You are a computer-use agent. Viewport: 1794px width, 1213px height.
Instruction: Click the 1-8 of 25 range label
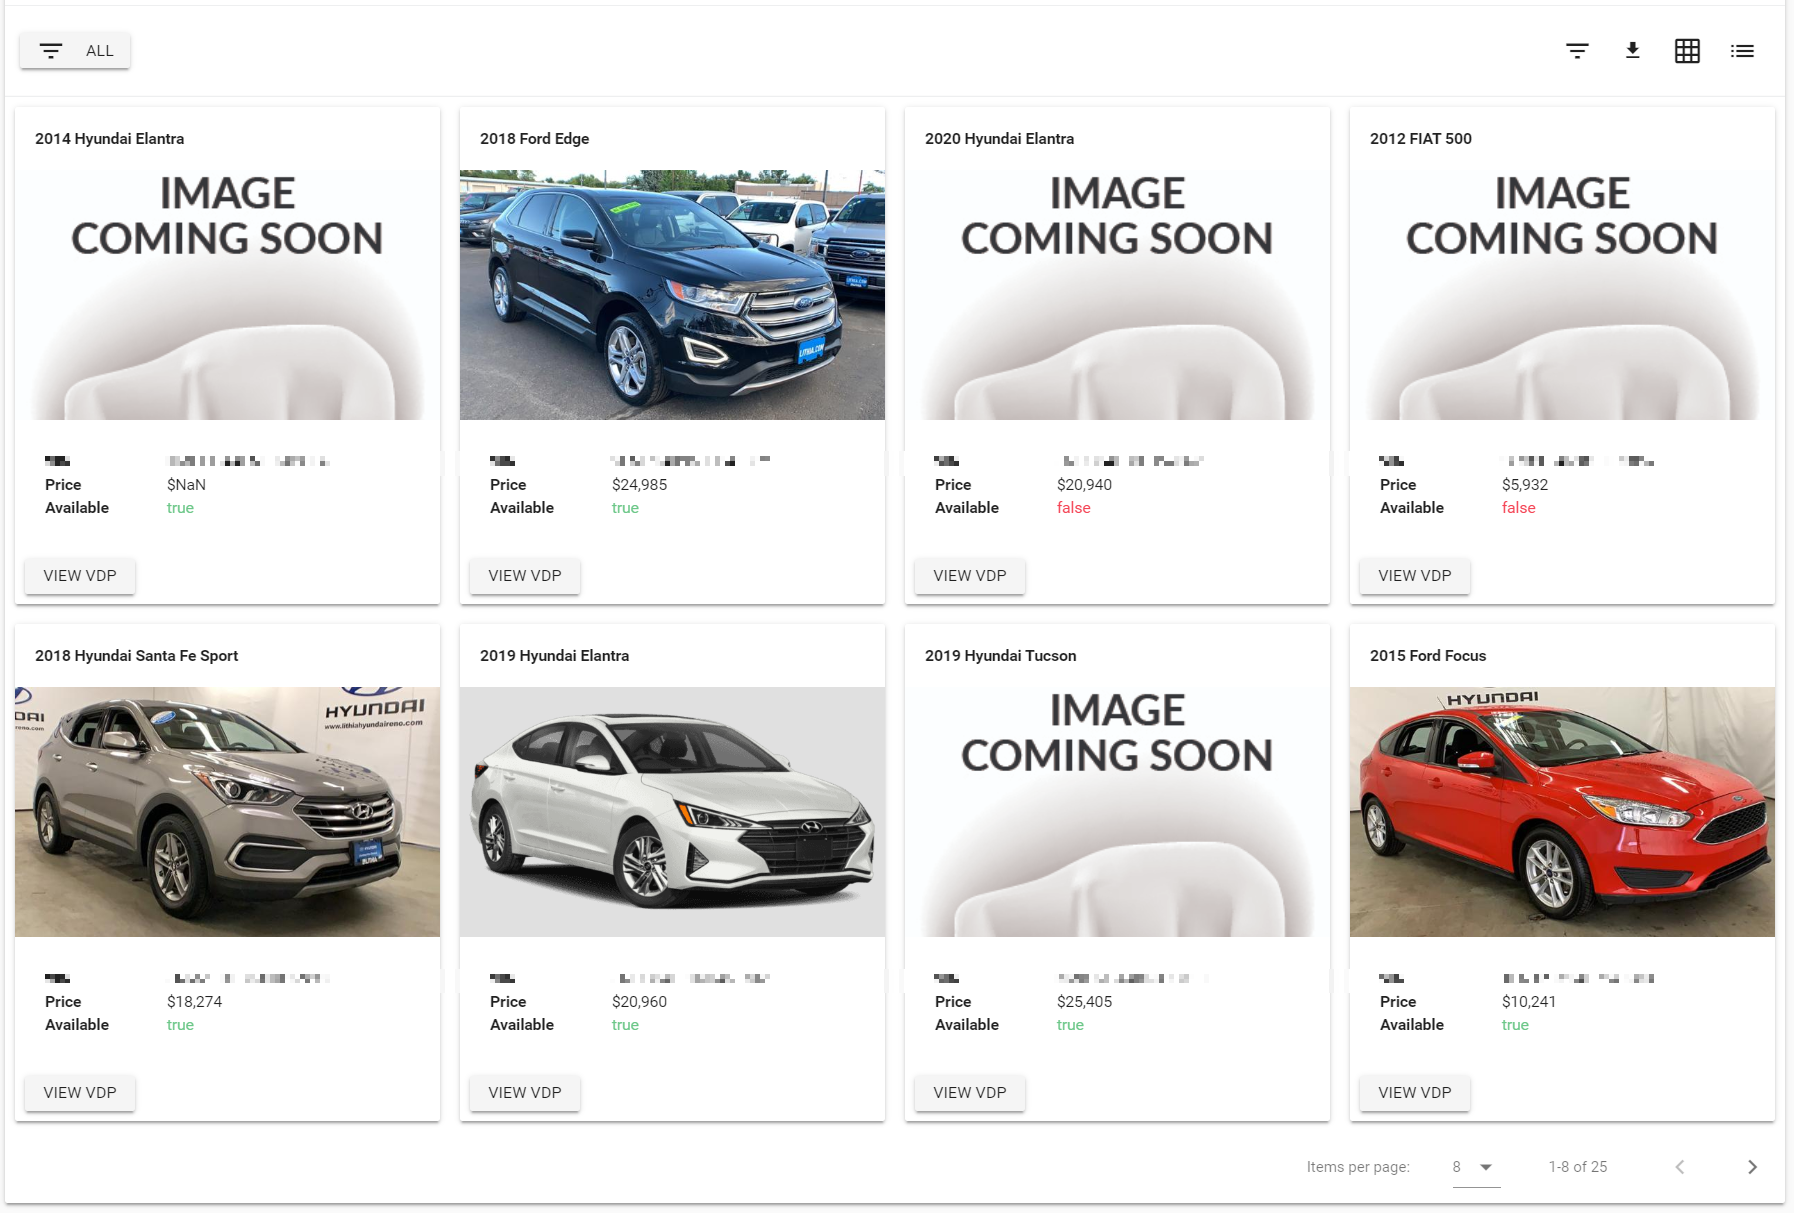[1578, 1167]
